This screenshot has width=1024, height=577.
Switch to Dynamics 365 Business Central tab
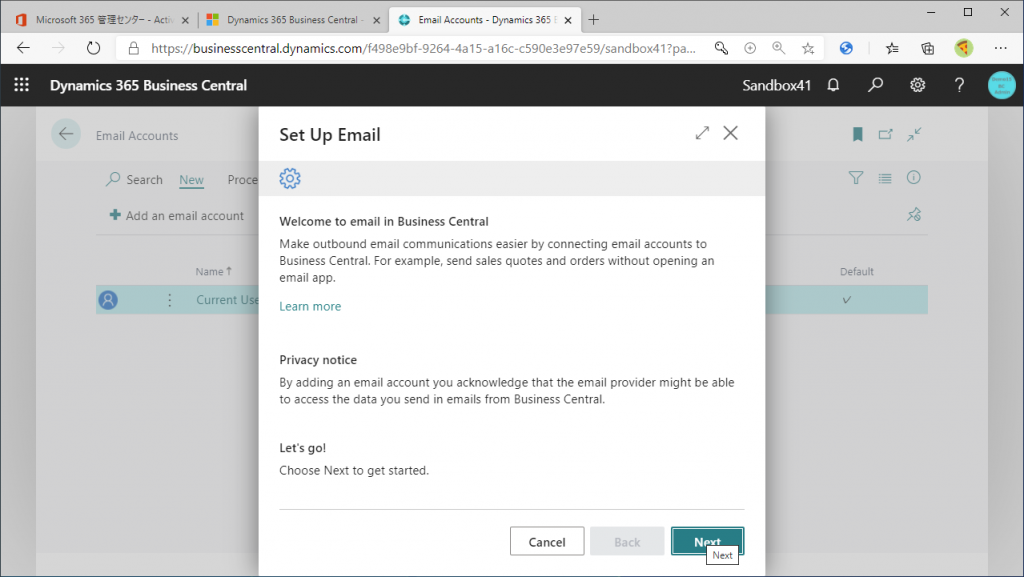click(294, 20)
